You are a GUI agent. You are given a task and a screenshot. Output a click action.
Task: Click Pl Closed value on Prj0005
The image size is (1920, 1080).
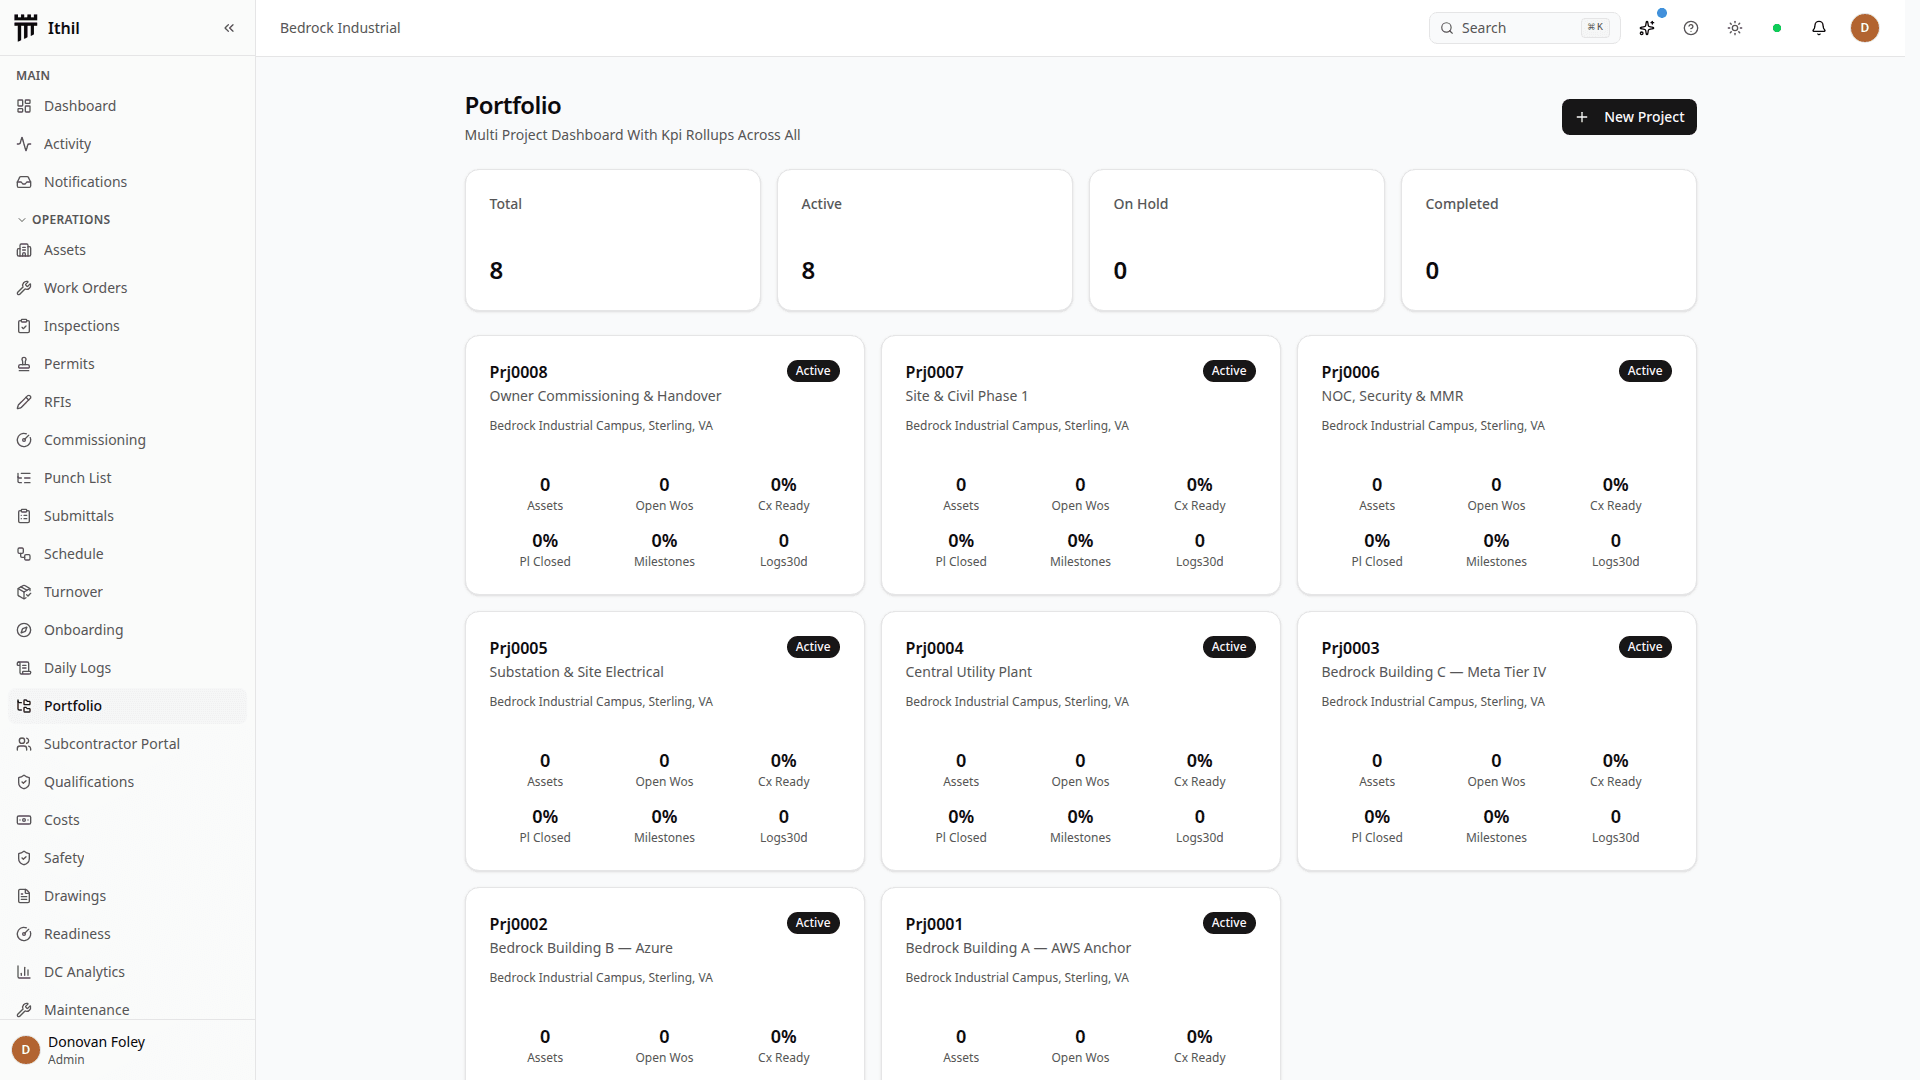coord(545,817)
